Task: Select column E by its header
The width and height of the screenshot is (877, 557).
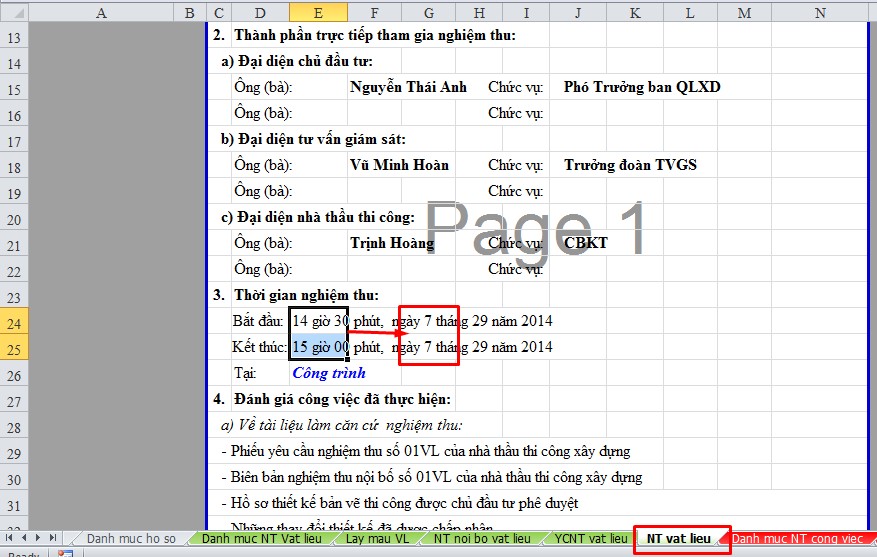Action: 317,12
